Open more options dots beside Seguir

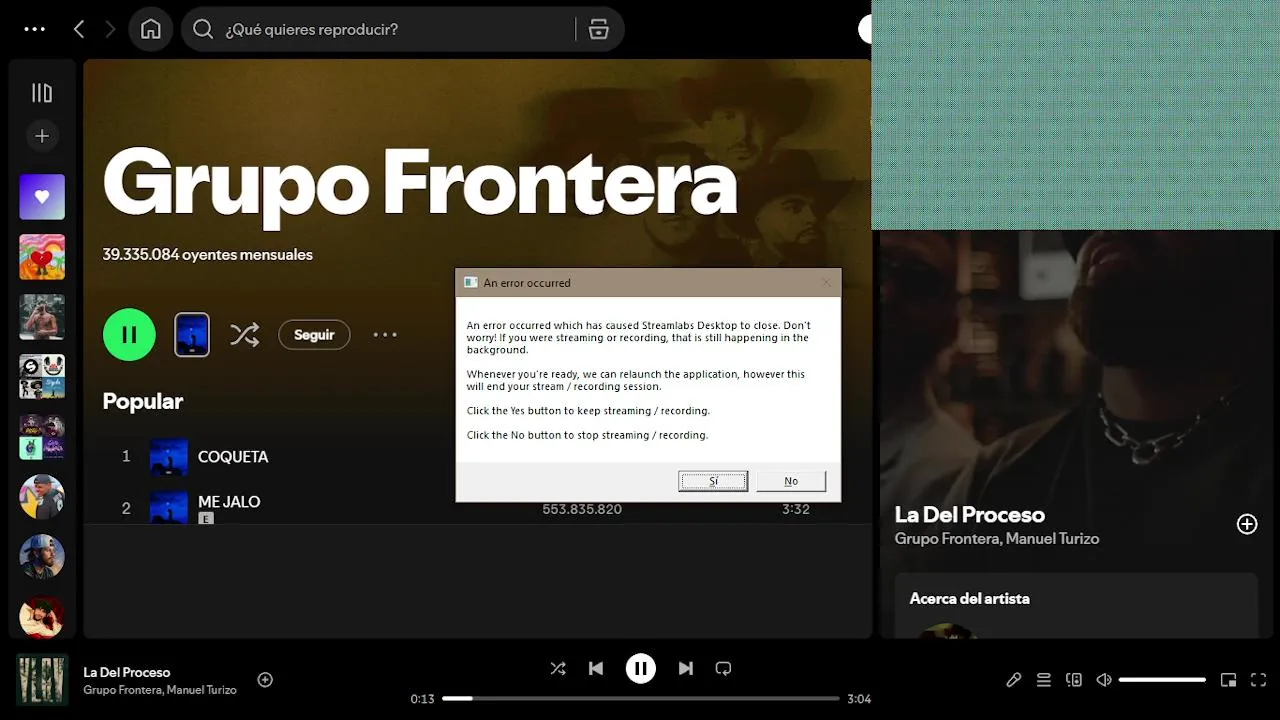pyautogui.click(x=385, y=335)
